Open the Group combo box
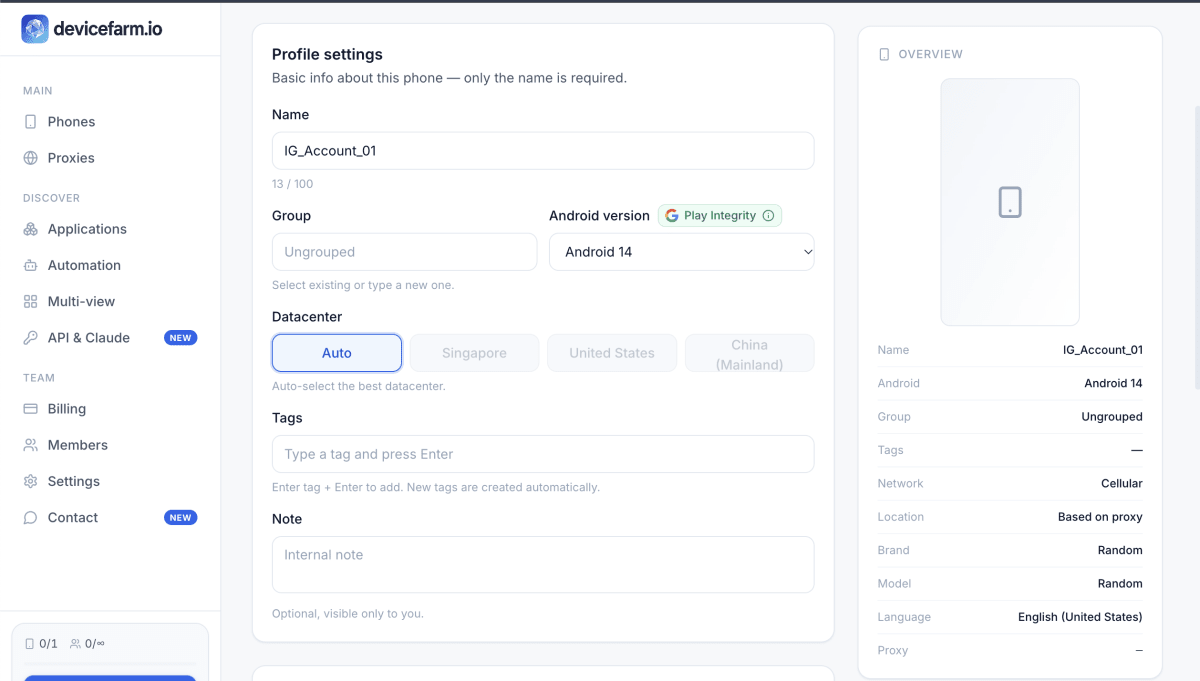1200x681 pixels. [404, 252]
